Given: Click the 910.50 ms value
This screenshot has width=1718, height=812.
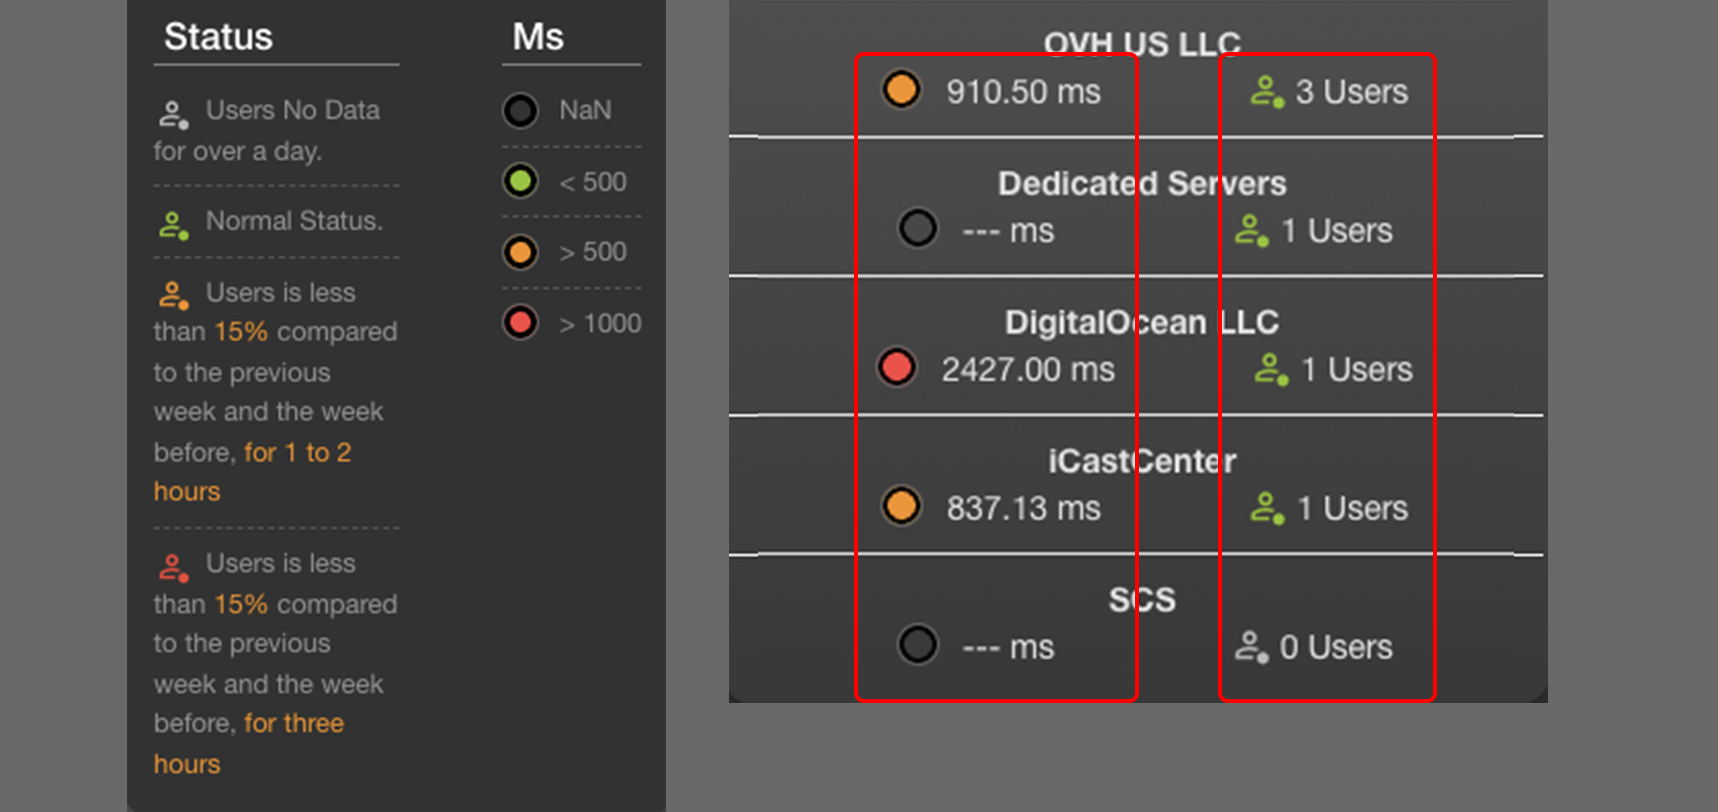Looking at the screenshot, I should [x=1023, y=92].
